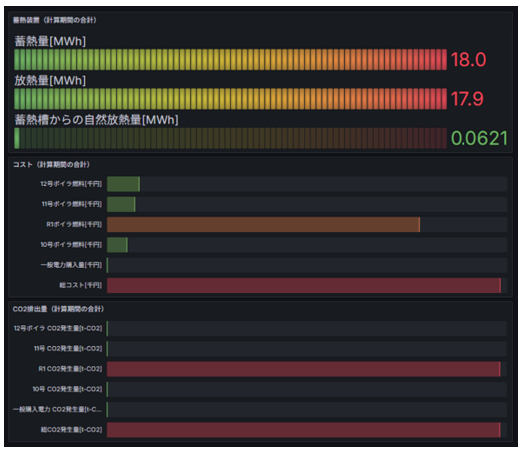
Task: Click the green 10号ボイラ燃料 cost bar
Action: (x=117, y=245)
